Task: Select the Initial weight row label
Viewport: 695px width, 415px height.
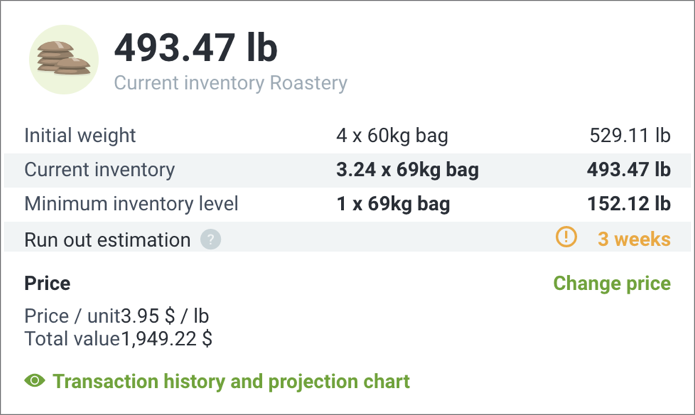Action: pos(80,136)
